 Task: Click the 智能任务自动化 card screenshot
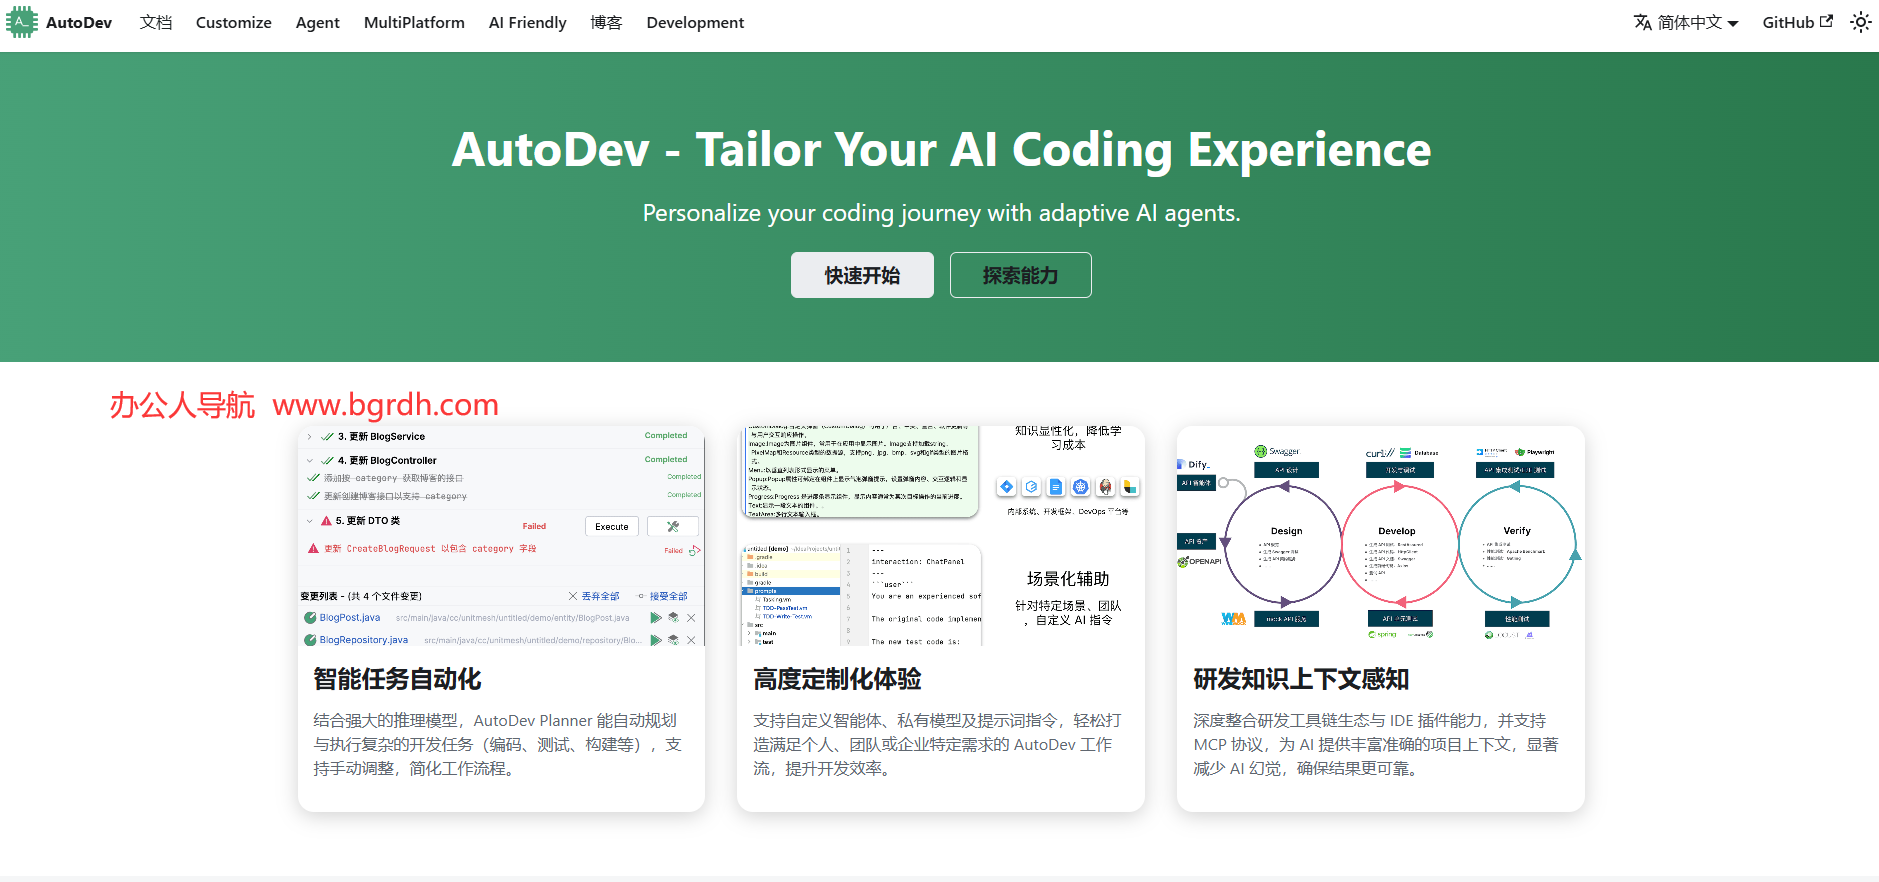[501, 536]
